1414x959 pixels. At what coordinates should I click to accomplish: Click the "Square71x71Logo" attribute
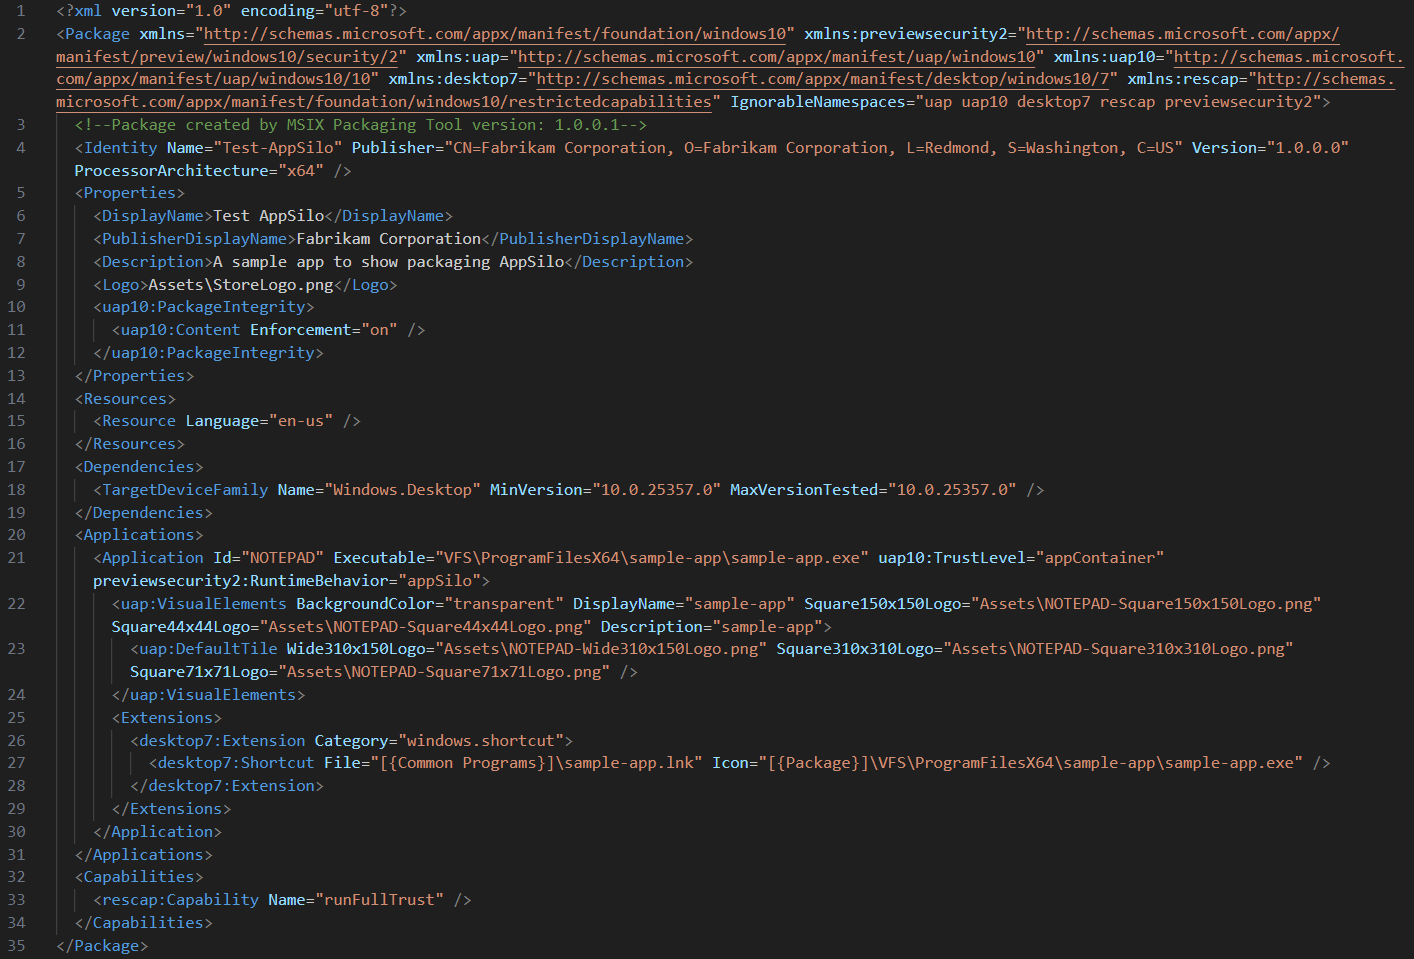(x=199, y=672)
